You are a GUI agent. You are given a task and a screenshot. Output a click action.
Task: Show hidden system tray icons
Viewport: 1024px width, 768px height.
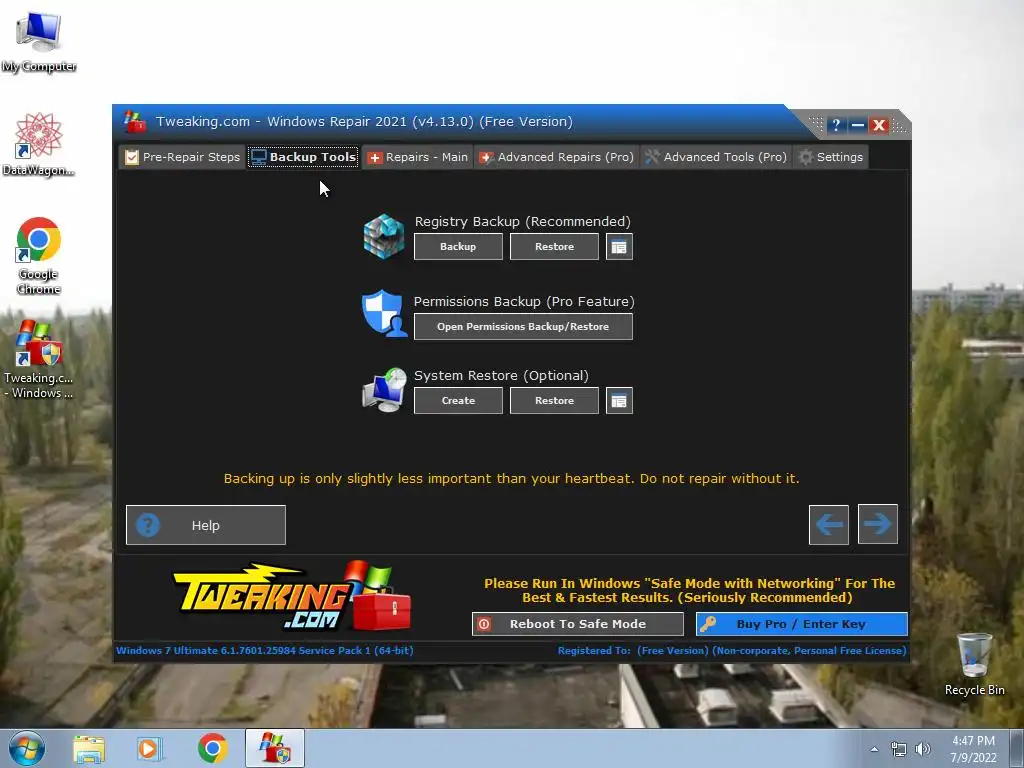(x=874, y=749)
